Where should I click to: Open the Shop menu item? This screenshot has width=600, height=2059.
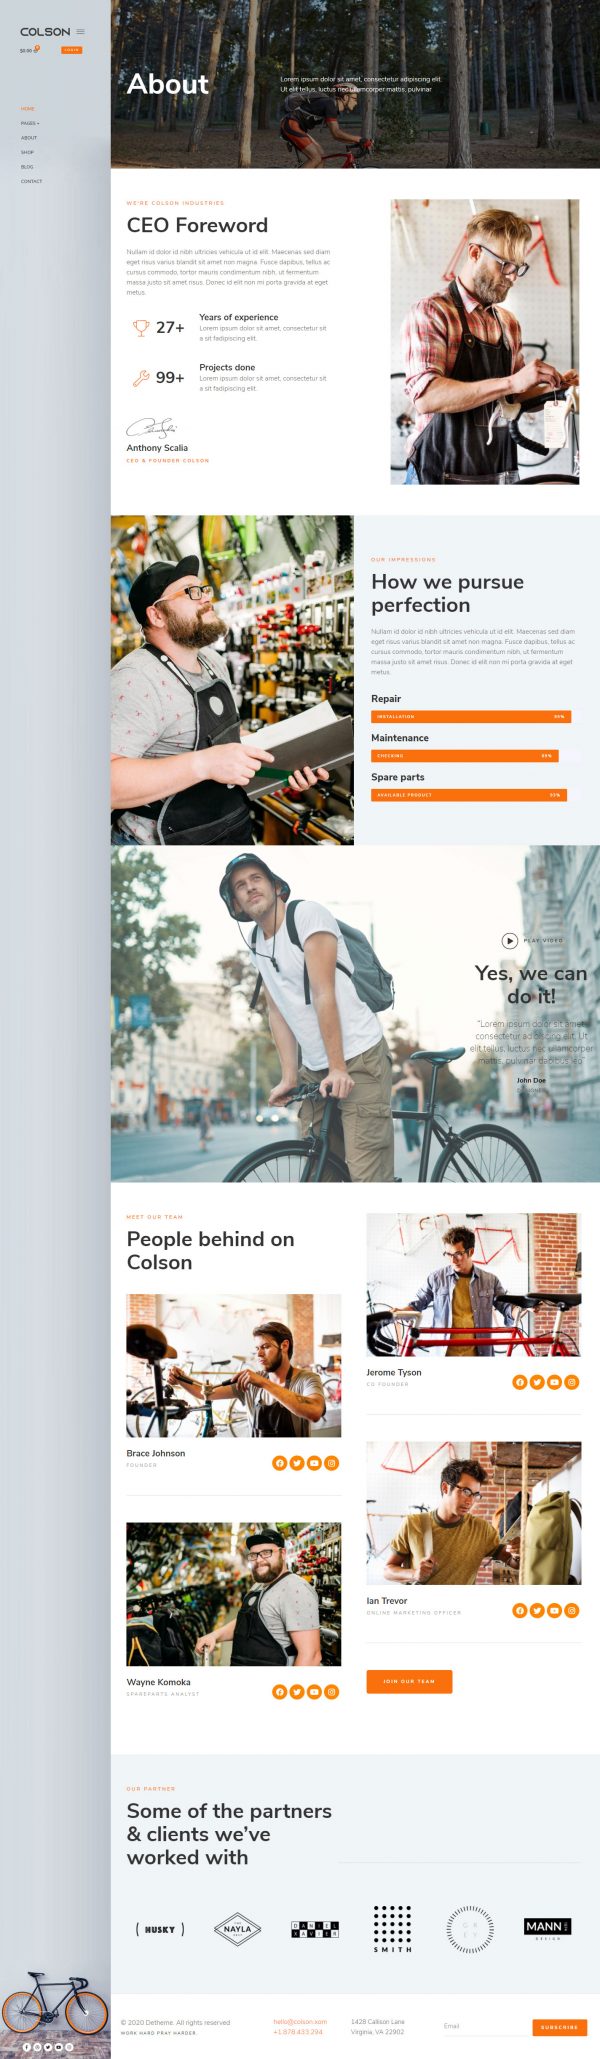coord(27,152)
